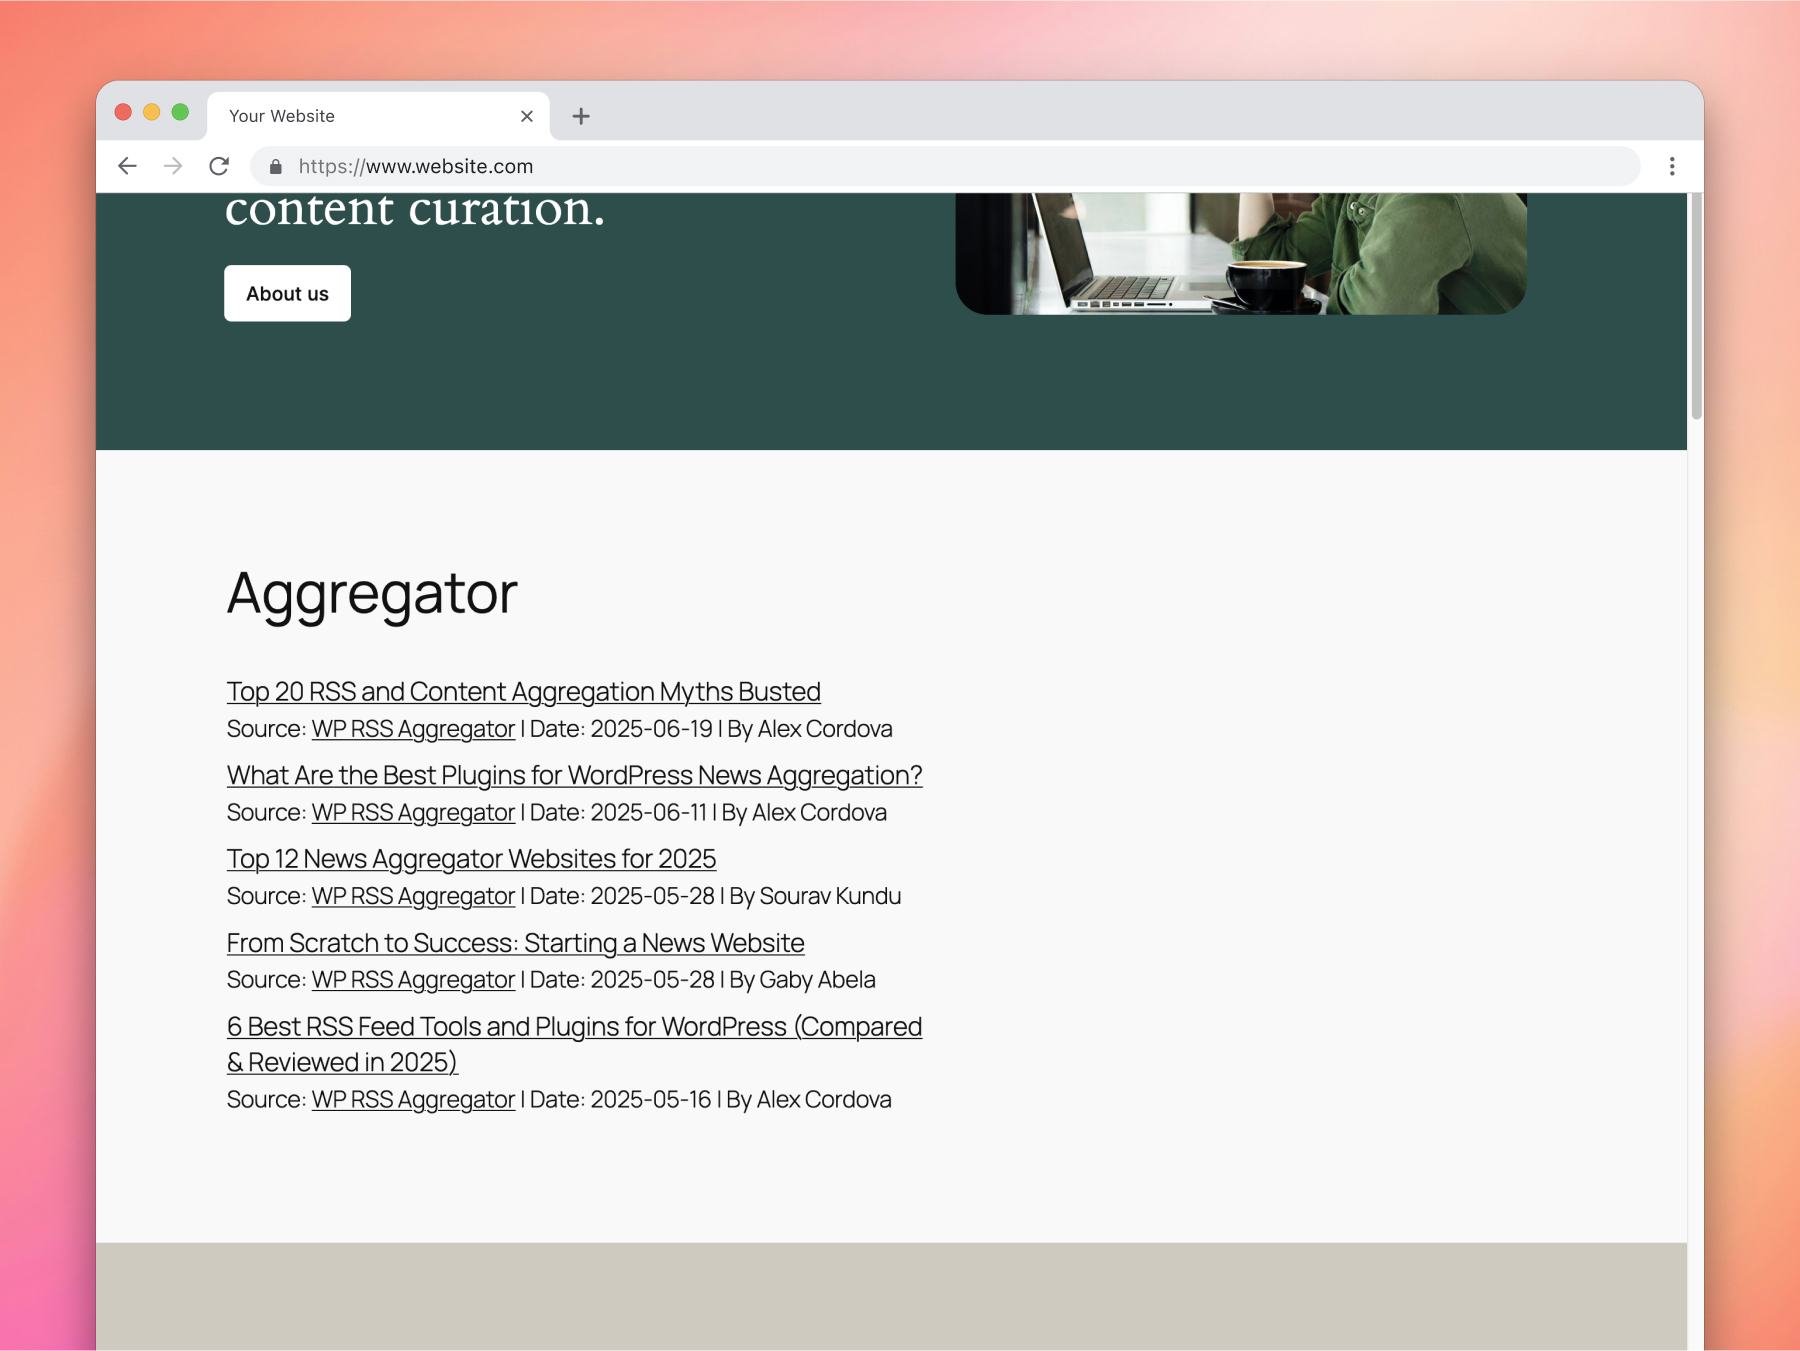The width and height of the screenshot is (1800, 1351).
Task: Open the three-dot browser menu
Action: coord(1672,166)
